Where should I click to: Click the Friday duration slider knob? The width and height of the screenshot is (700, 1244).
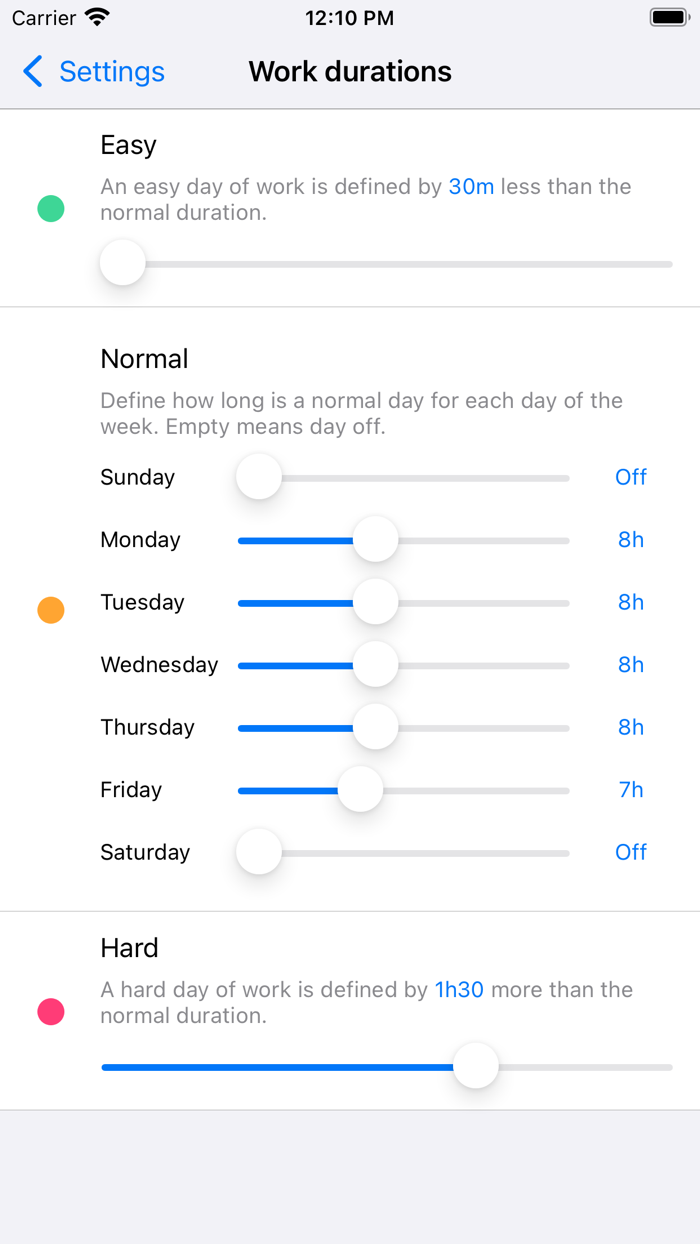(x=360, y=790)
